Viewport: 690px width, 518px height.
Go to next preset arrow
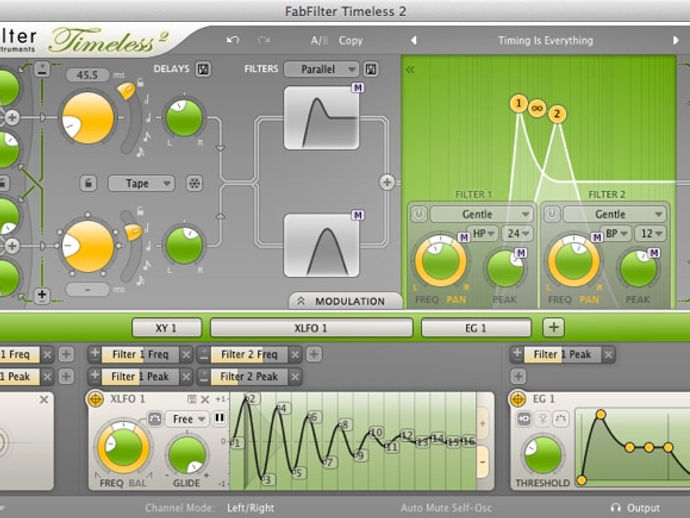675,40
